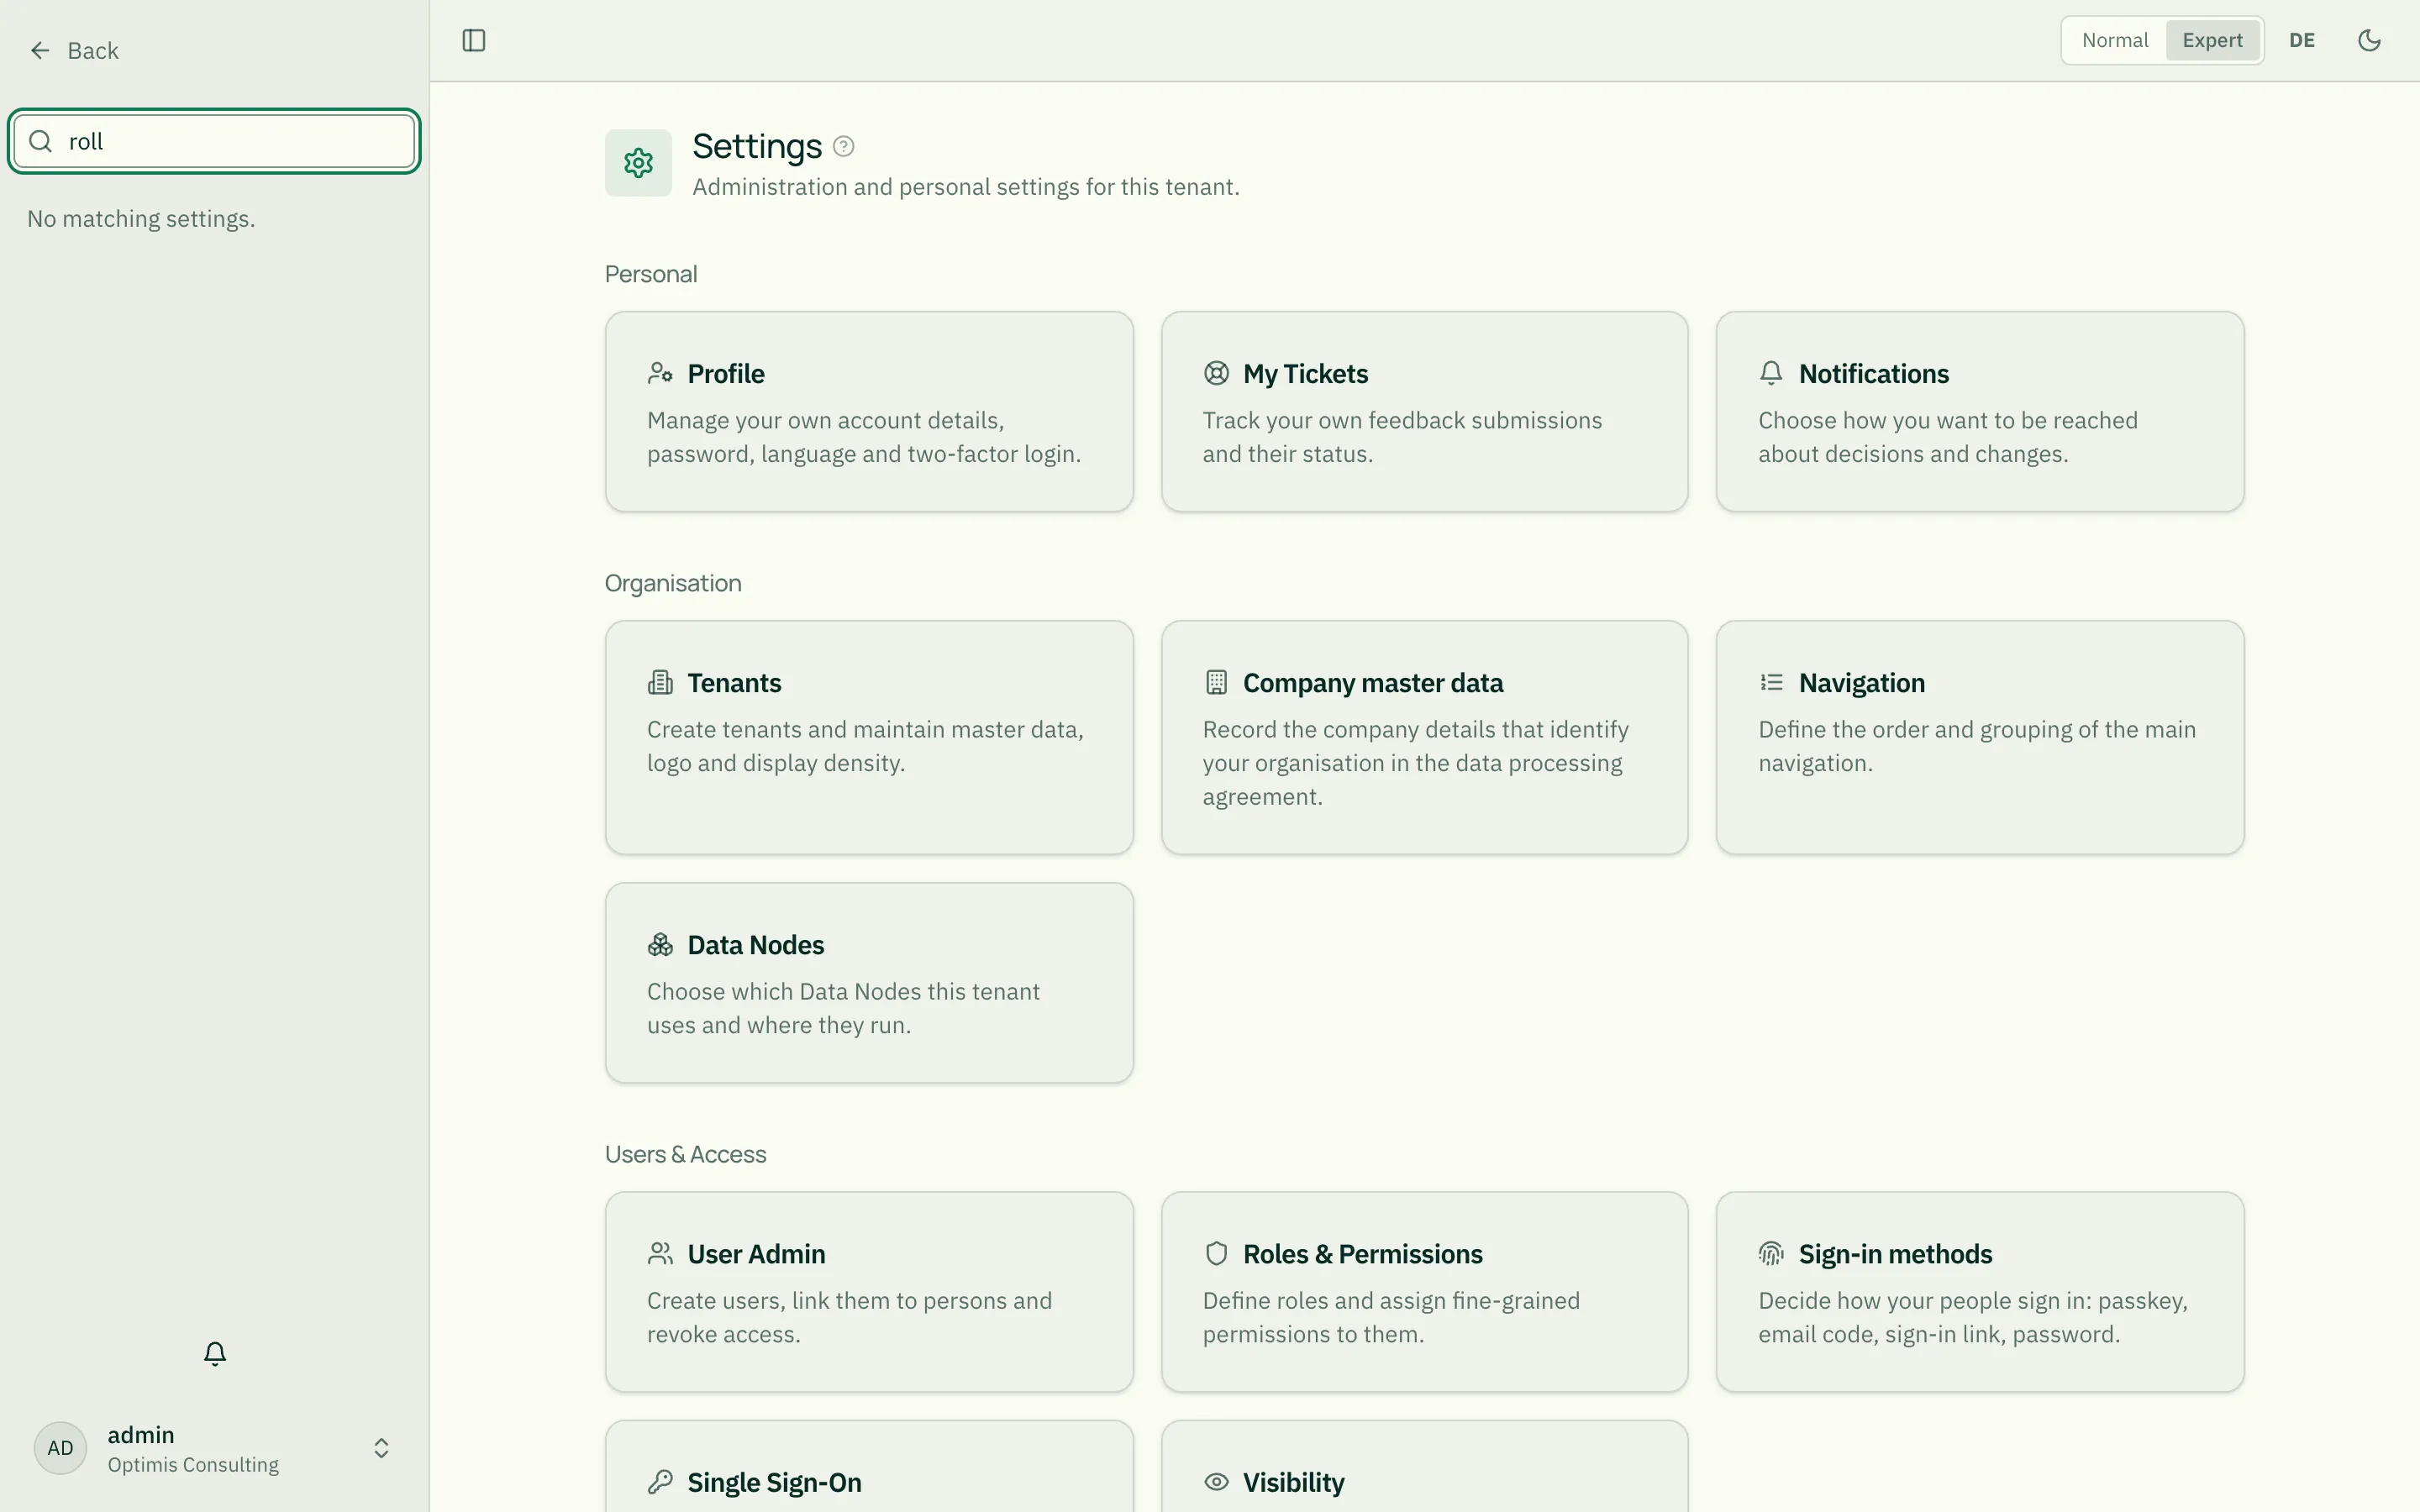This screenshot has height=1512, width=2420.
Task: Click 'No matching settings.' message
Action: tap(141, 219)
